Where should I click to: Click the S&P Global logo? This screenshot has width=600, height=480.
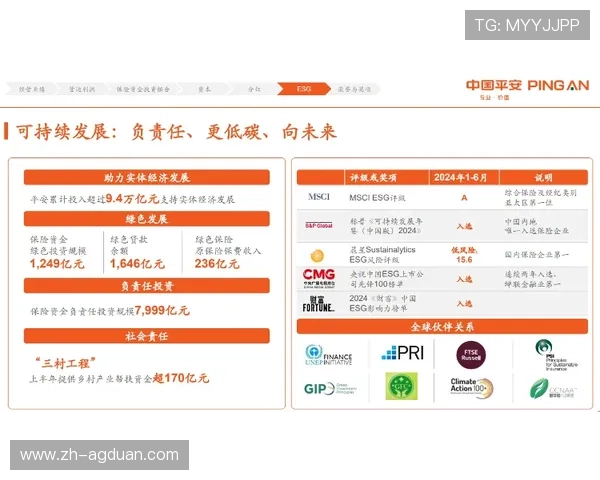coord(319,225)
